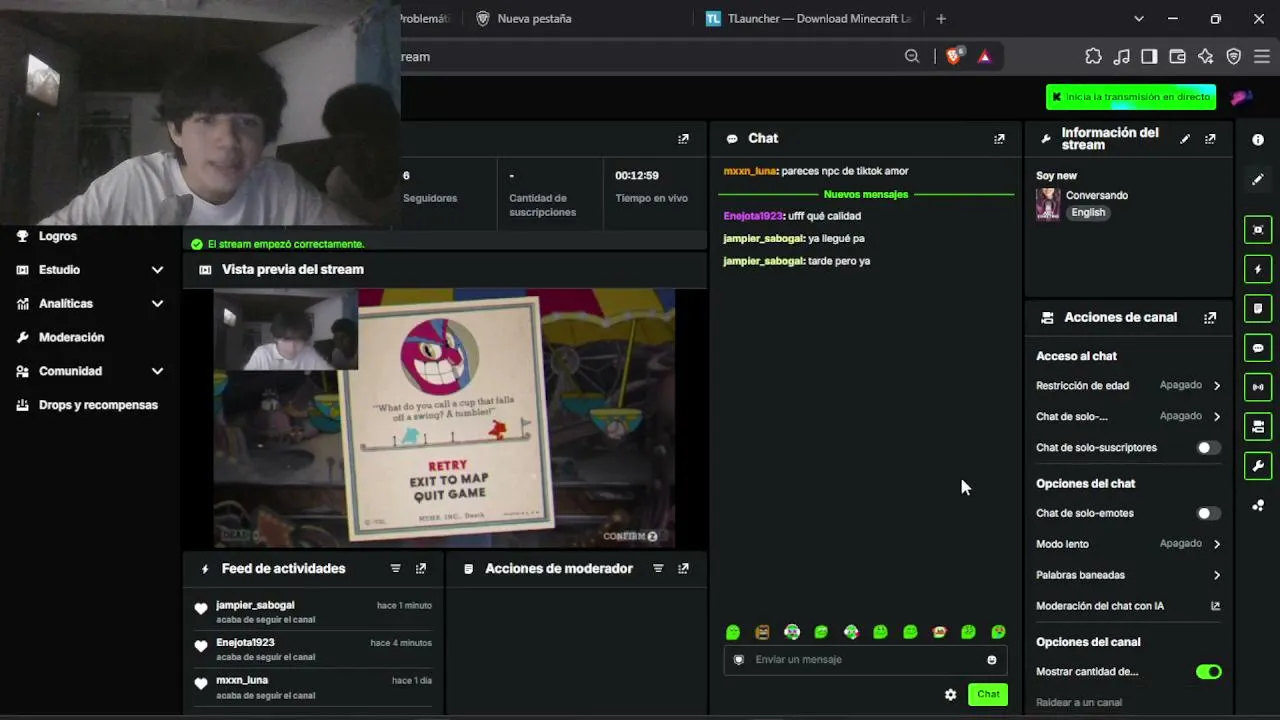The height and width of the screenshot is (720, 1280).
Task: Click Inicia la transmisión en directo
Action: coord(1131,97)
